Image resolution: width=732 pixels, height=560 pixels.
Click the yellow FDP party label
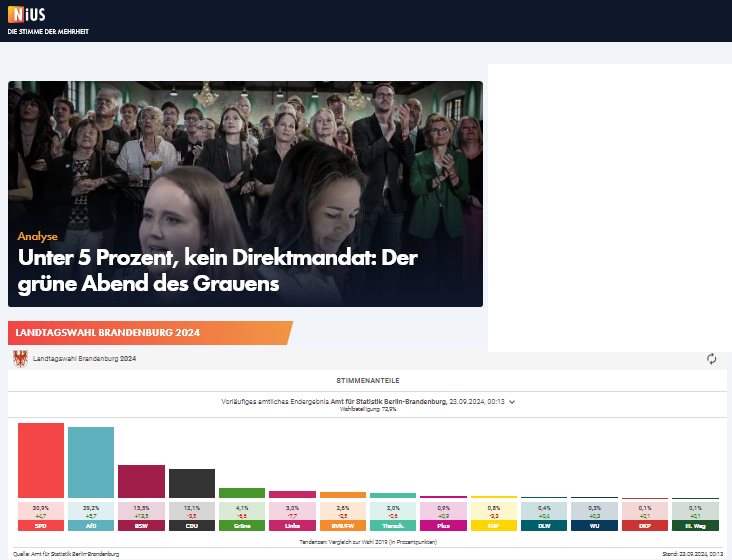(x=493, y=525)
